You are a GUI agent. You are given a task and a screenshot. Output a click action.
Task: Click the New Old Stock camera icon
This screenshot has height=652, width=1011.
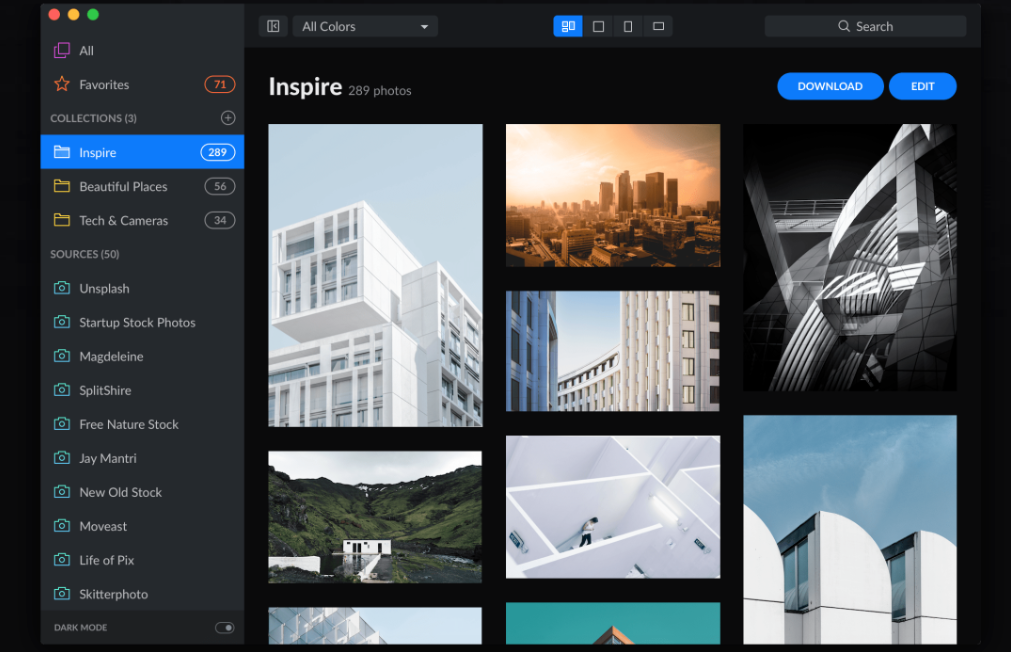pos(62,491)
